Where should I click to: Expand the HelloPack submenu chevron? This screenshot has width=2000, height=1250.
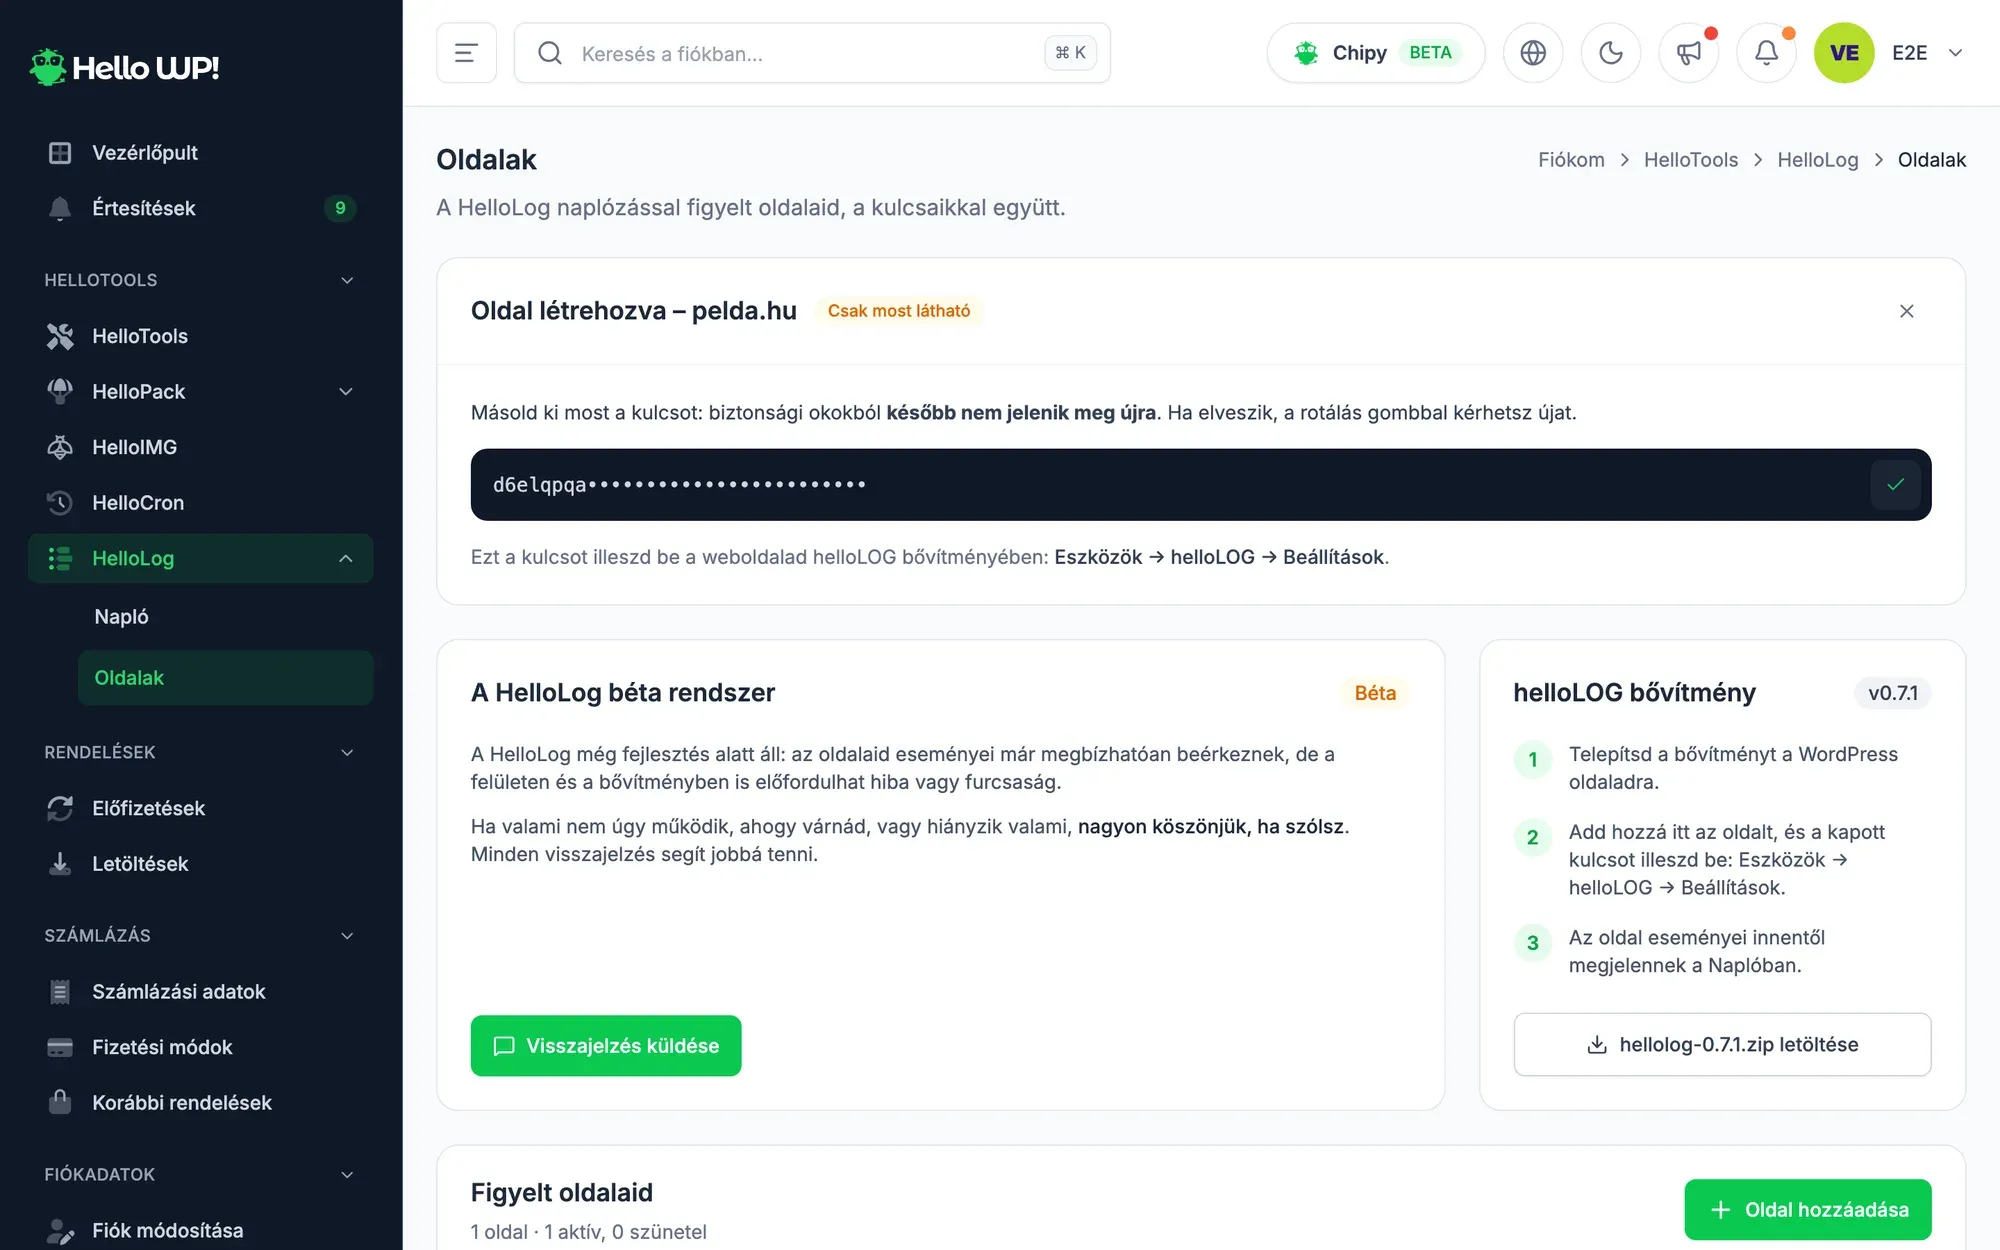click(x=346, y=392)
